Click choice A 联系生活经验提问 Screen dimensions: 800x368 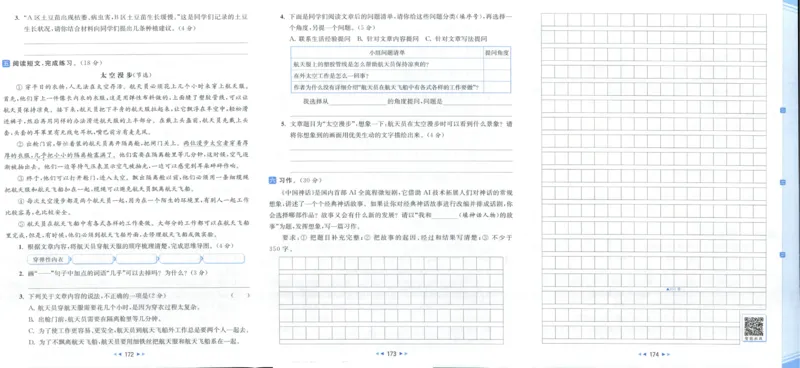click(x=320, y=39)
